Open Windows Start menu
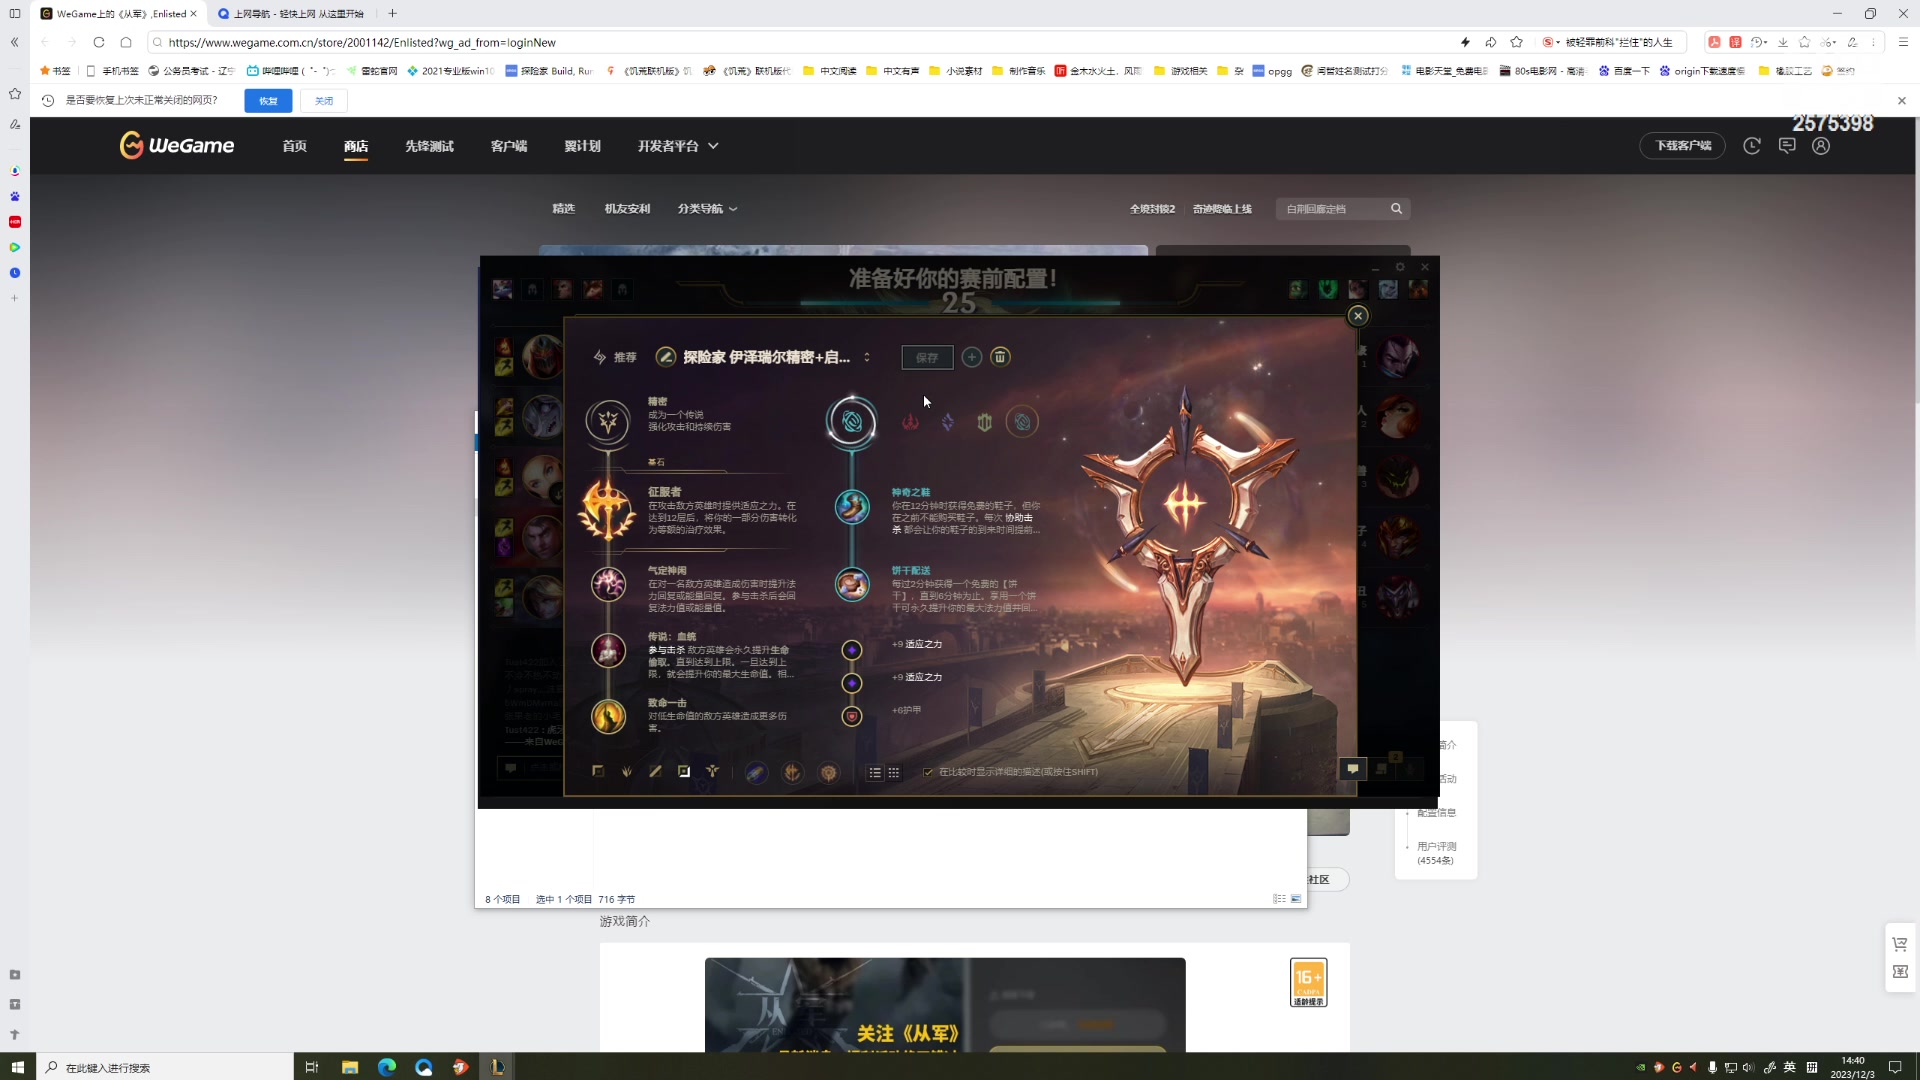Screen dimensions: 1920x1080 pos(17,1067)
